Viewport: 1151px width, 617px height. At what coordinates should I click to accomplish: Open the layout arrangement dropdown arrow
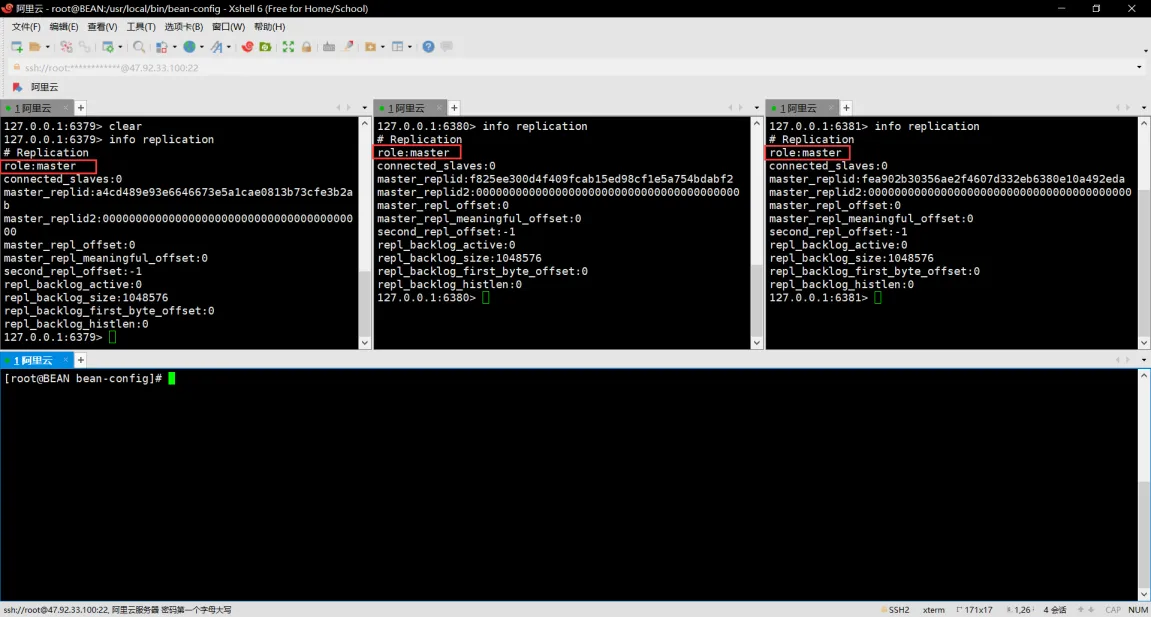coord(409,47)
